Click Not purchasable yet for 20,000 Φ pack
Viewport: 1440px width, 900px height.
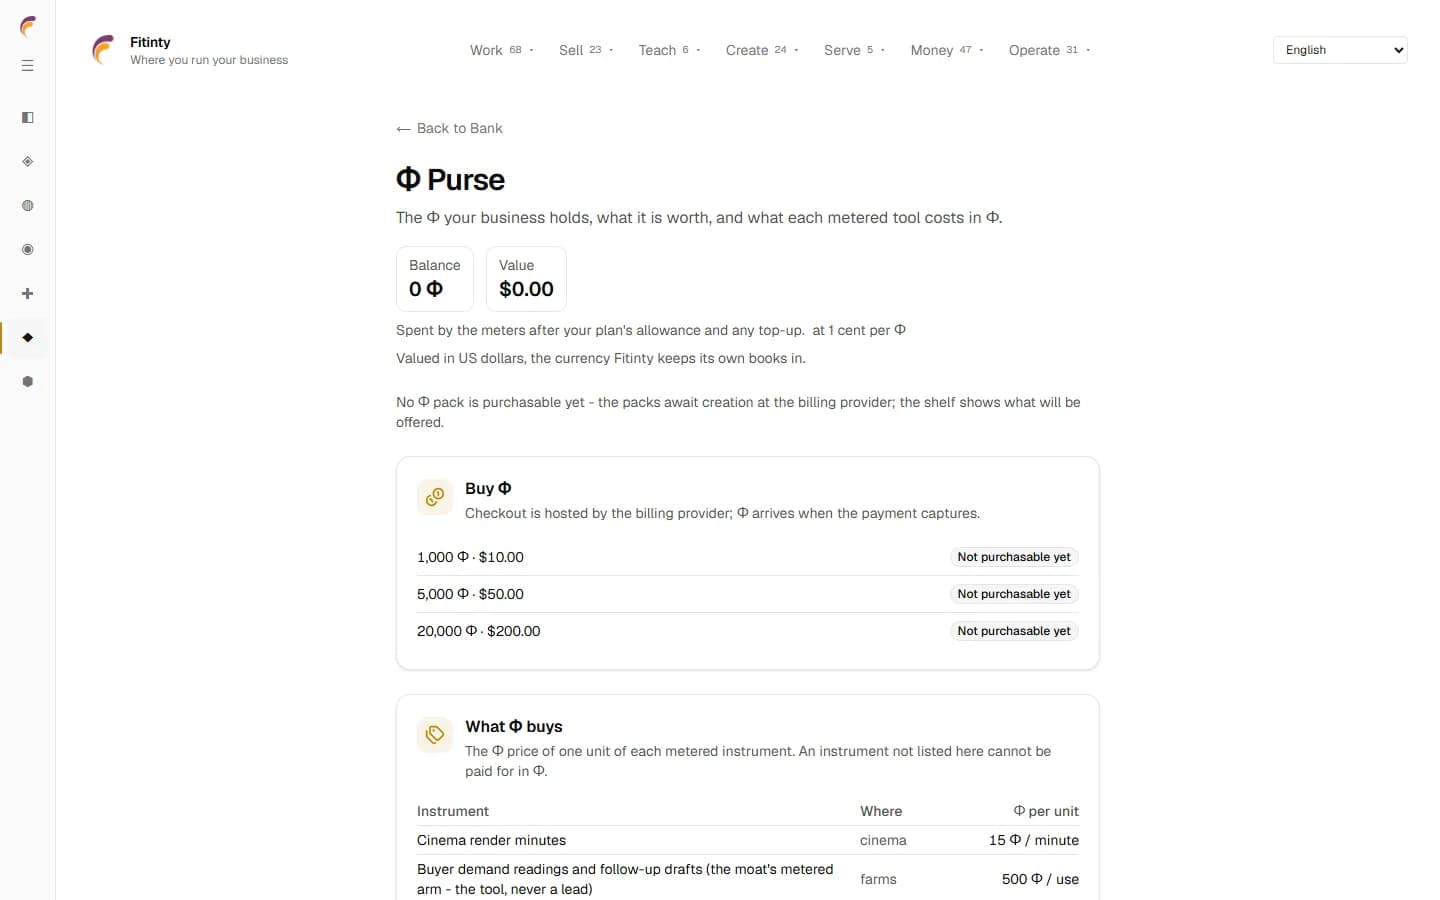(1014, 631)
